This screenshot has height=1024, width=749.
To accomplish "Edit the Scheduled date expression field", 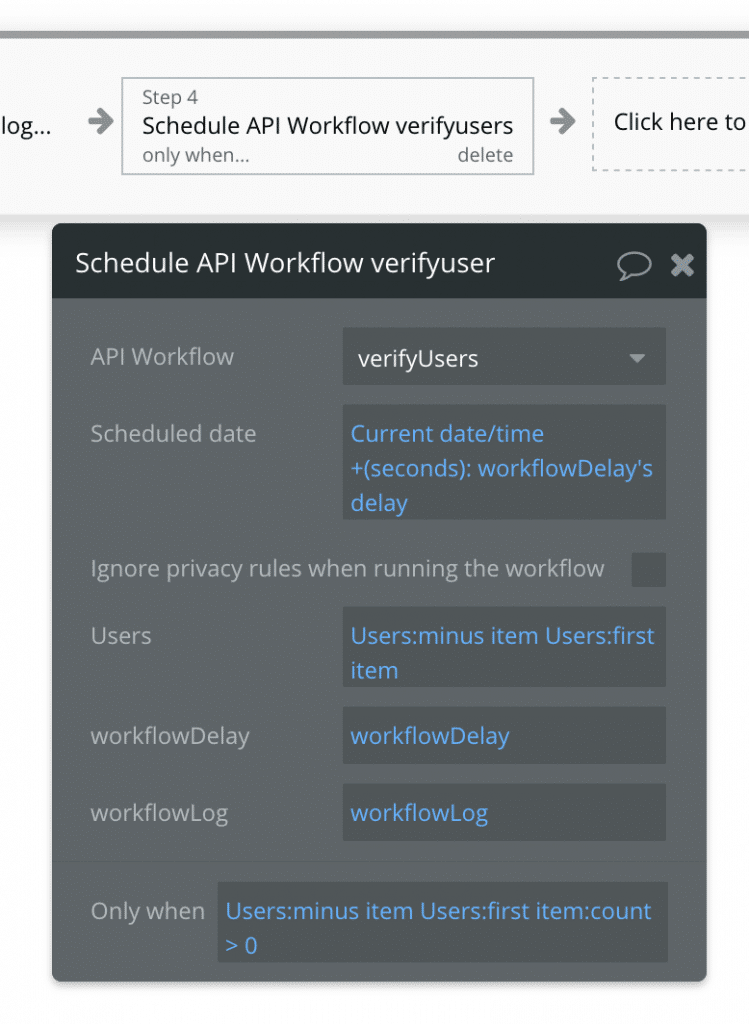I will click(x=504, y=463).
